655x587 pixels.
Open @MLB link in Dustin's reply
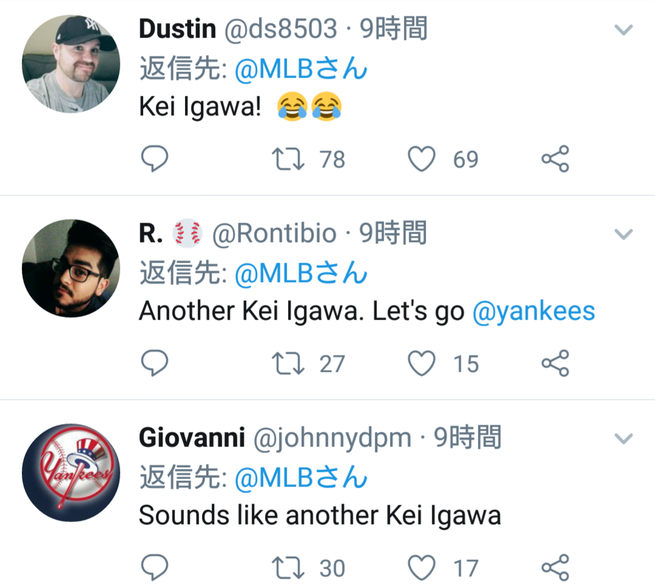tap(301, 69)
